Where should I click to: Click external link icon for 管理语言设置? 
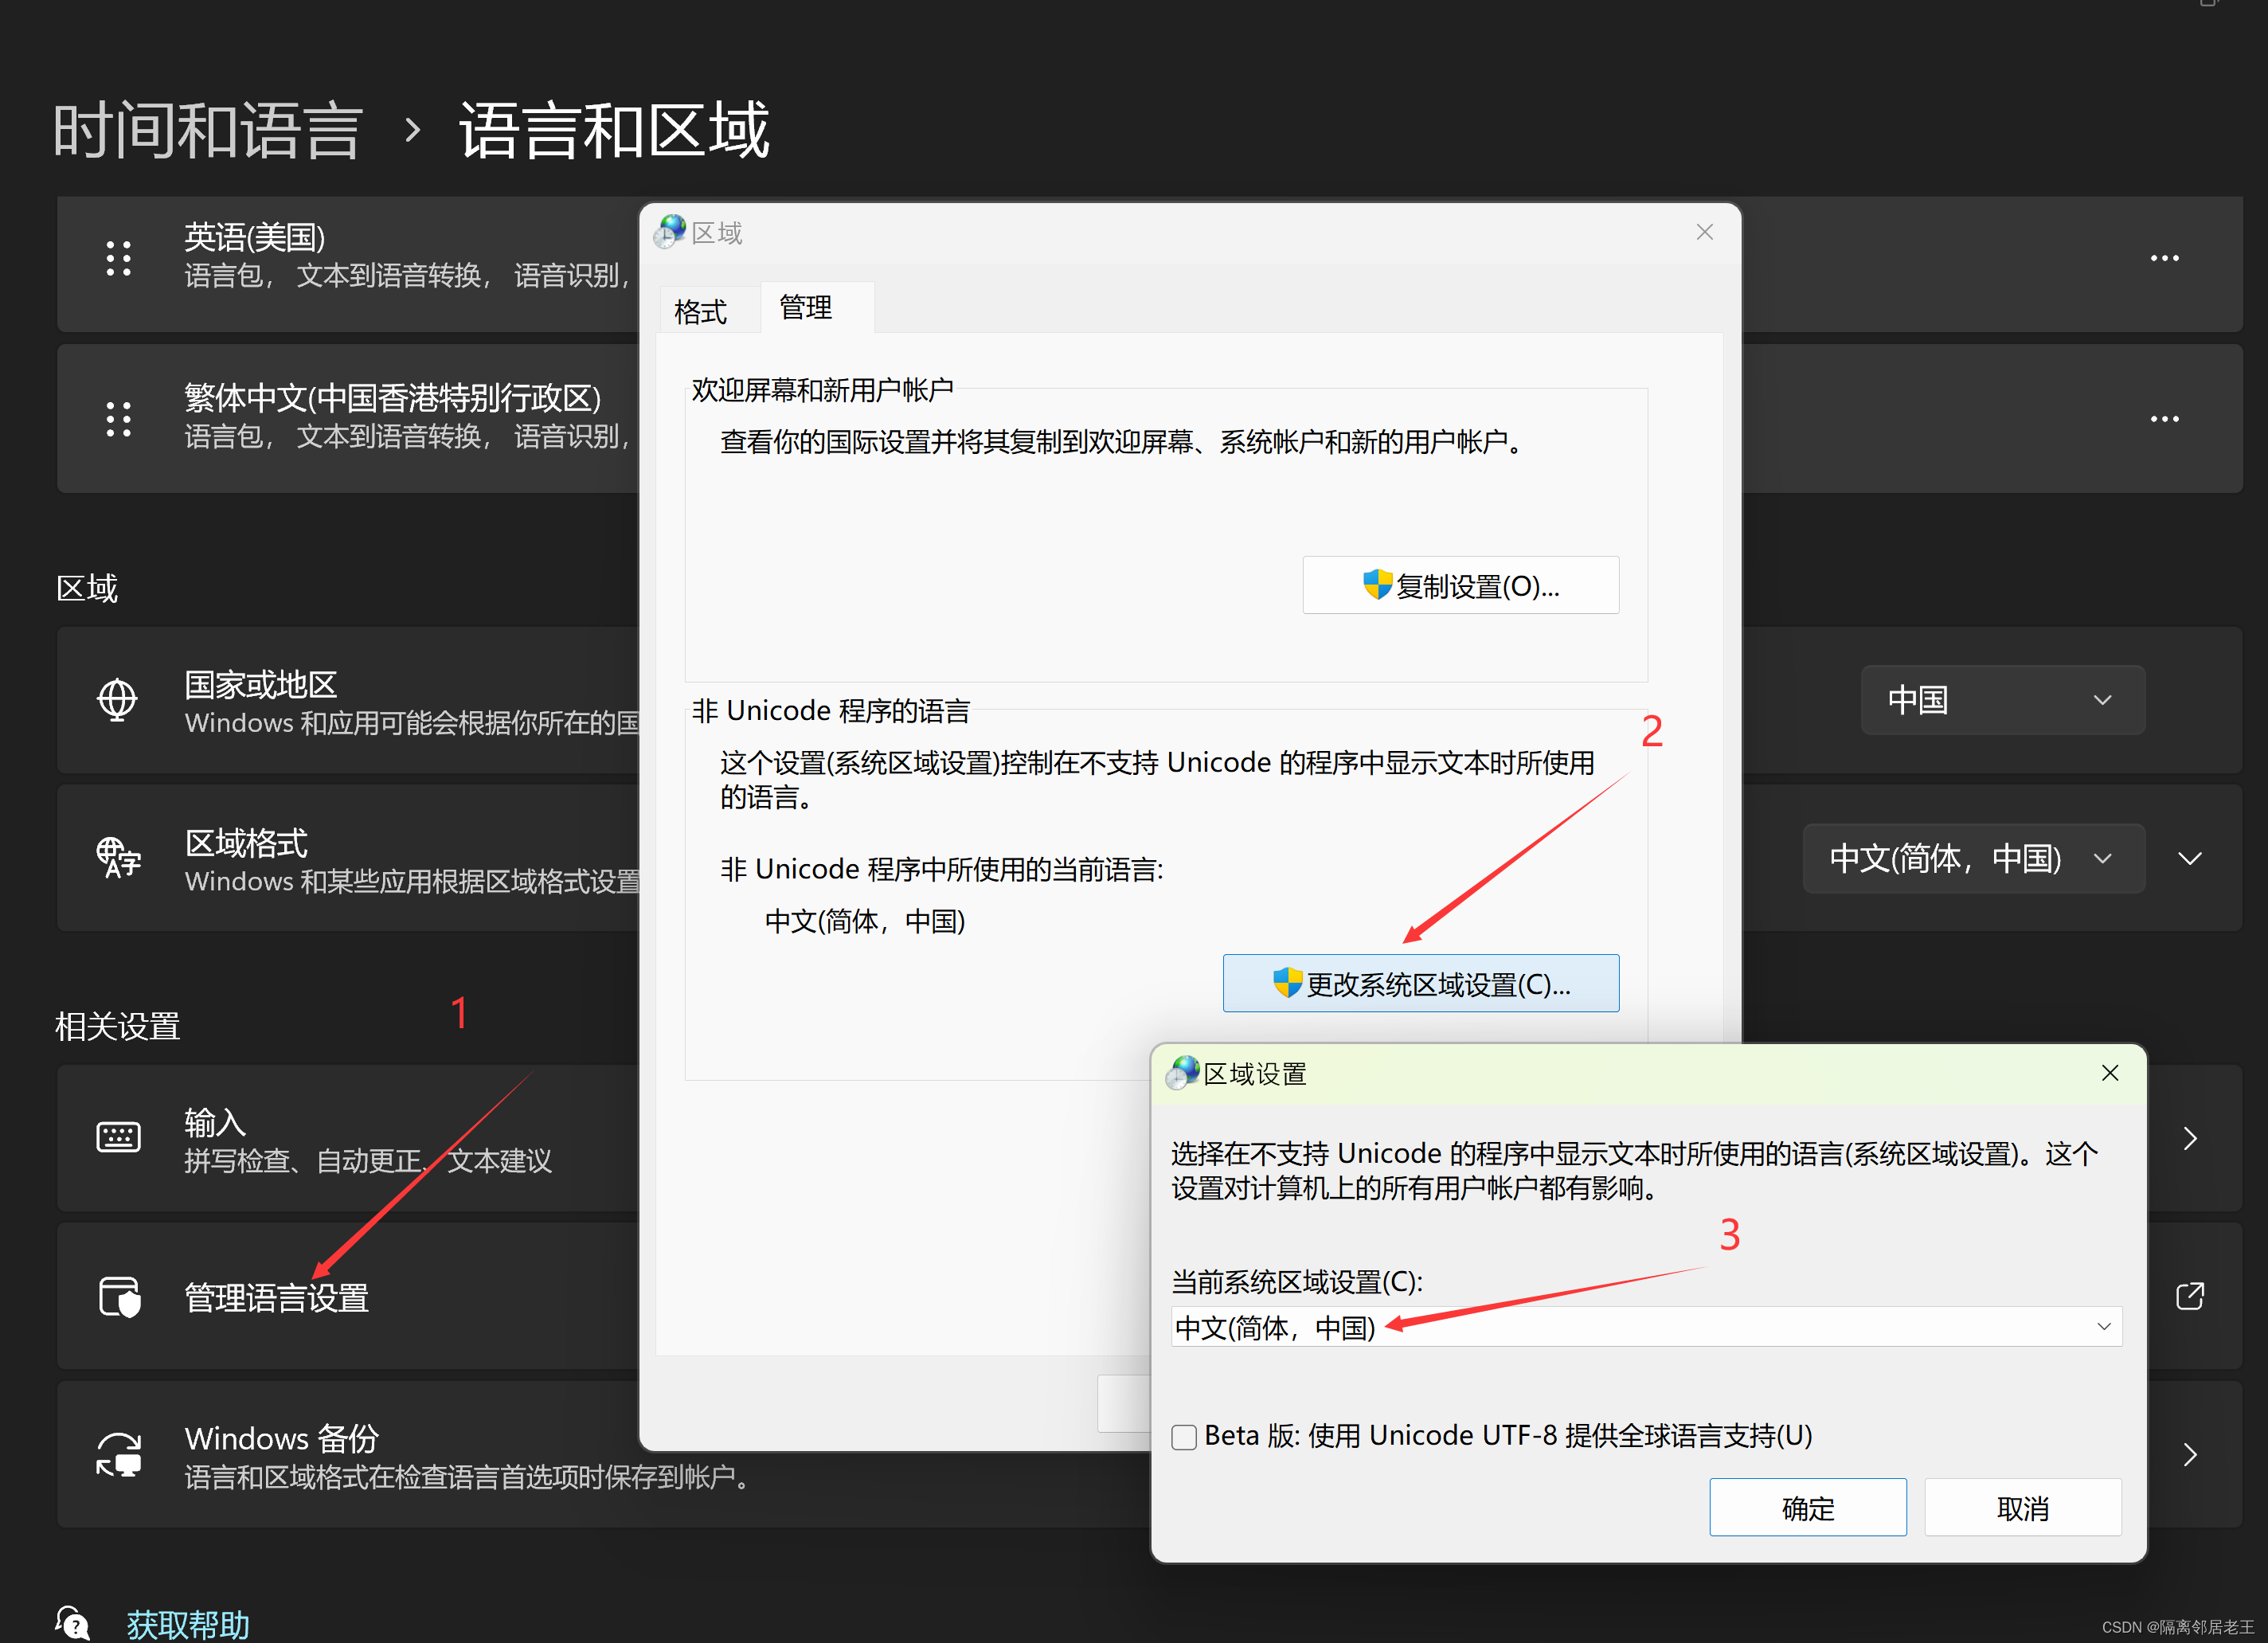tap(2189, 1297)
